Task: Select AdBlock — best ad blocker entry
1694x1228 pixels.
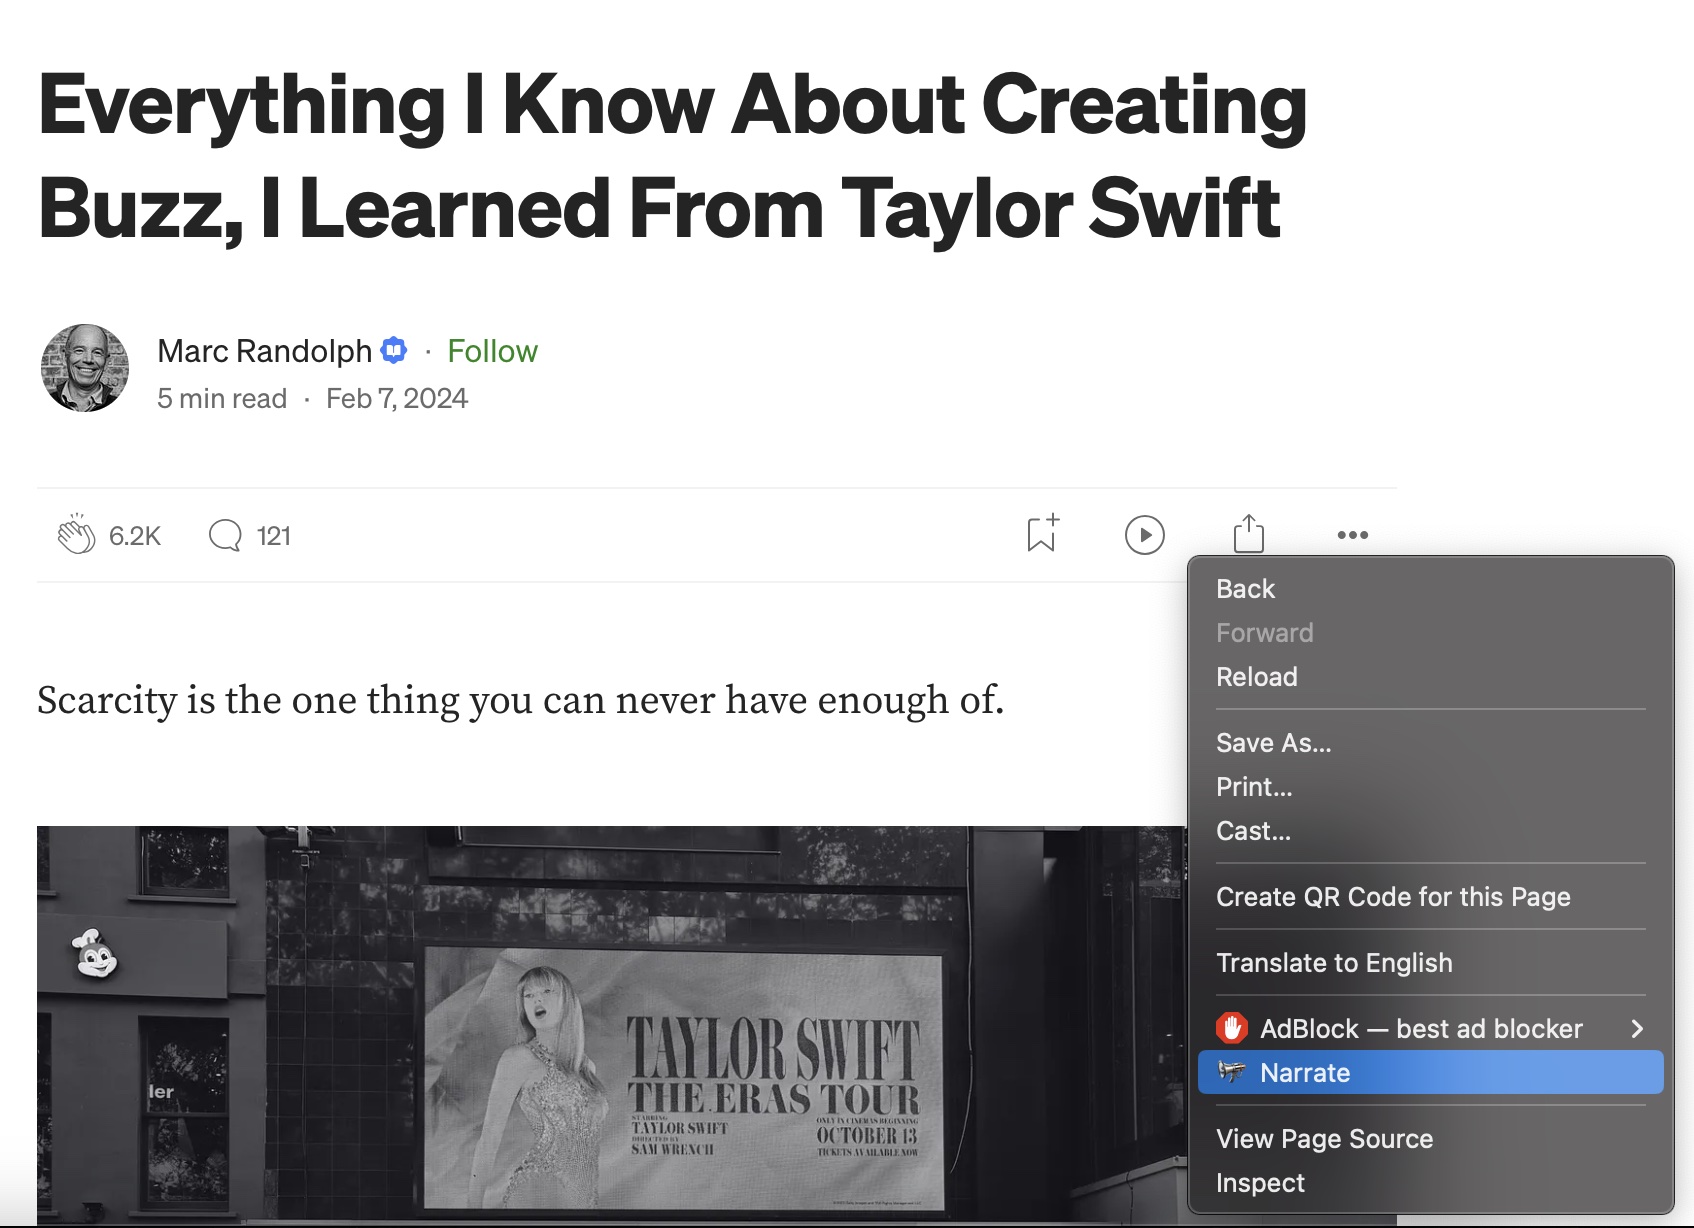Action: click(x=1430, y=1028)
